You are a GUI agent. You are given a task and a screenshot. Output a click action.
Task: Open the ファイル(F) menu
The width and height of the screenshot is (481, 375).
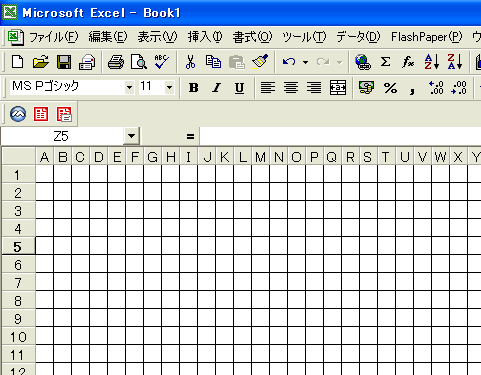53,37
